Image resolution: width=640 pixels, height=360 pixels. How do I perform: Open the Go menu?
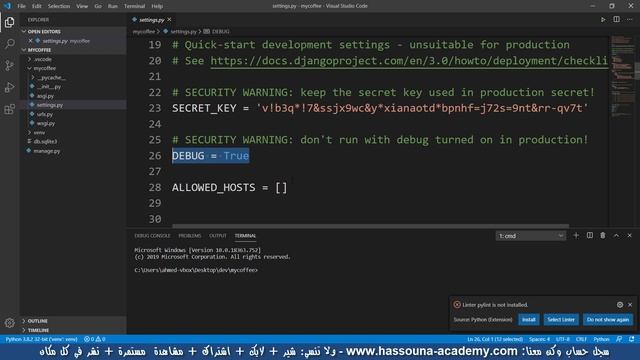tap(98, 6)
